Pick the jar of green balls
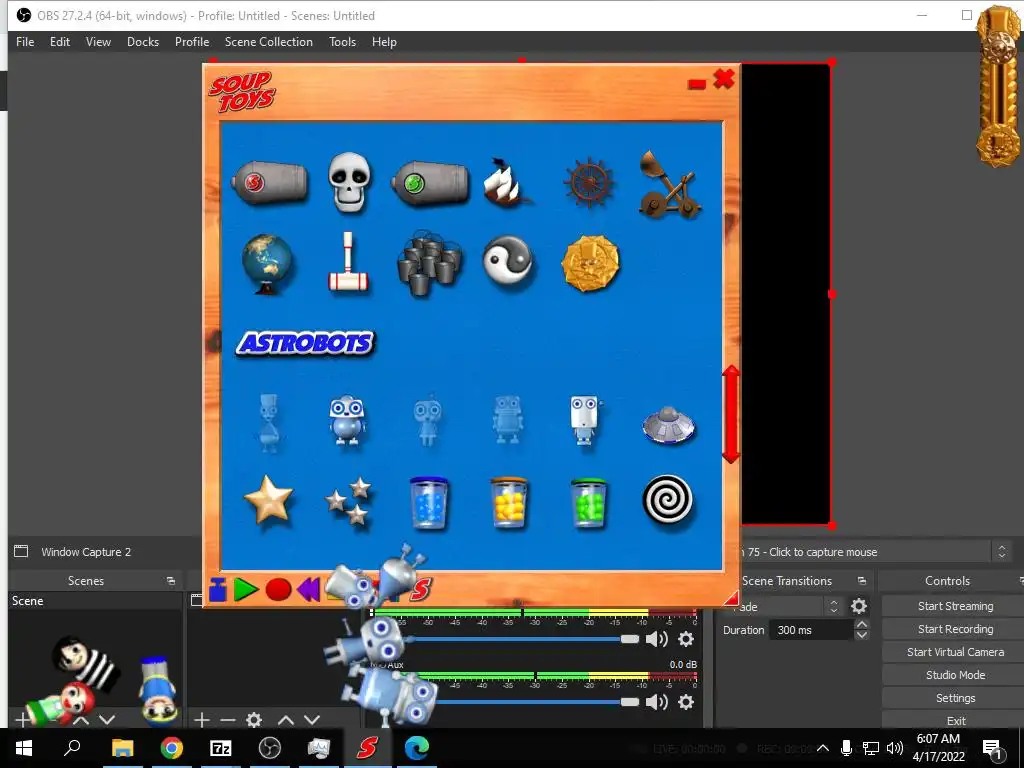1024x768 pixels. [589, 502]
